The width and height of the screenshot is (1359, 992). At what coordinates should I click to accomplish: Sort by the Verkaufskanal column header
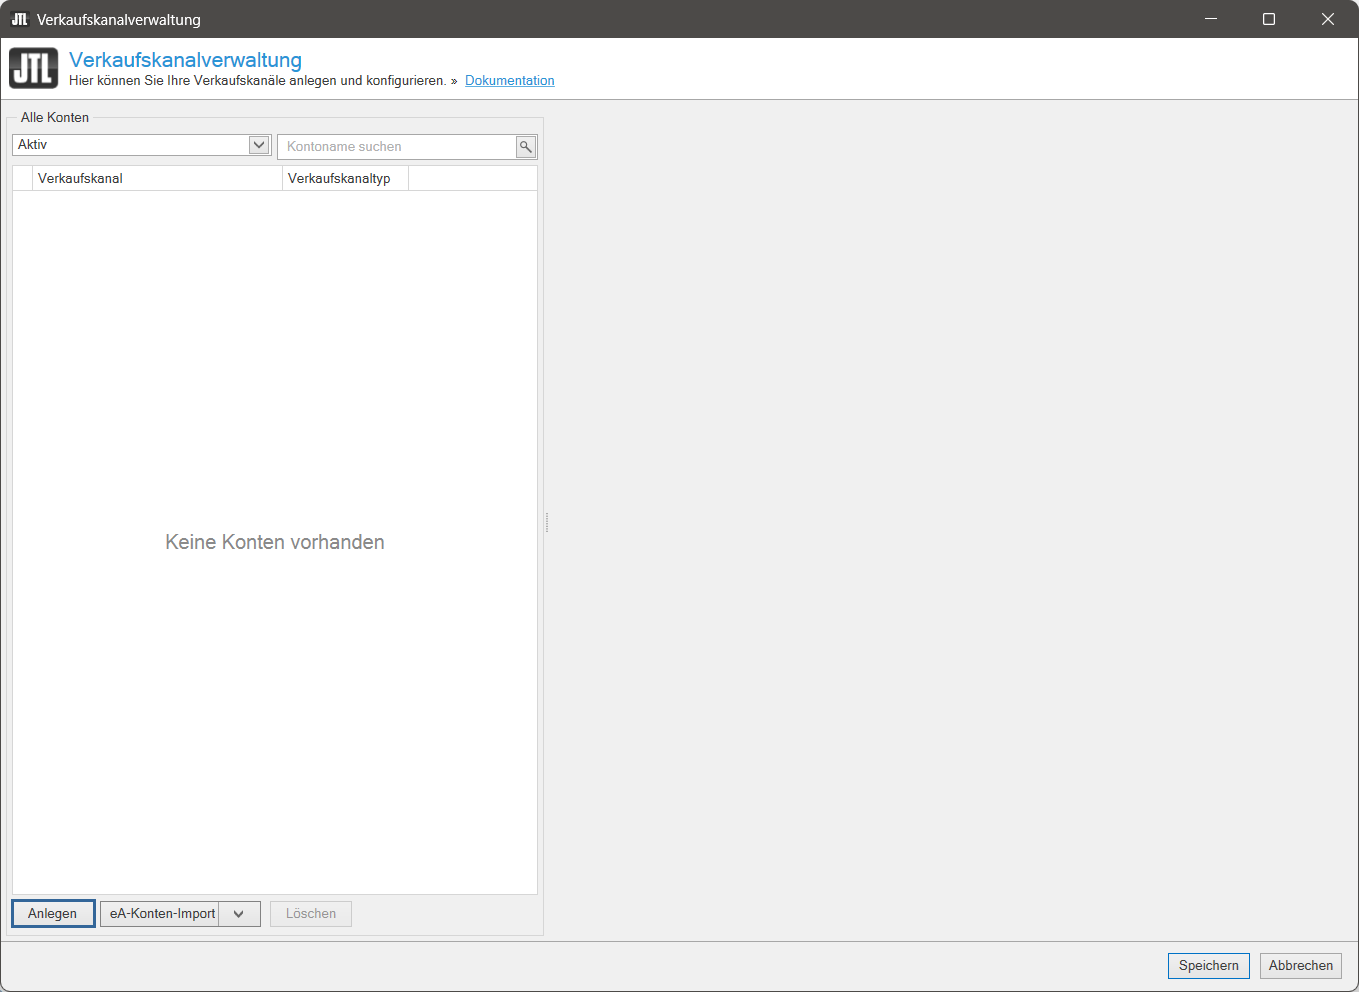(157, 179)
